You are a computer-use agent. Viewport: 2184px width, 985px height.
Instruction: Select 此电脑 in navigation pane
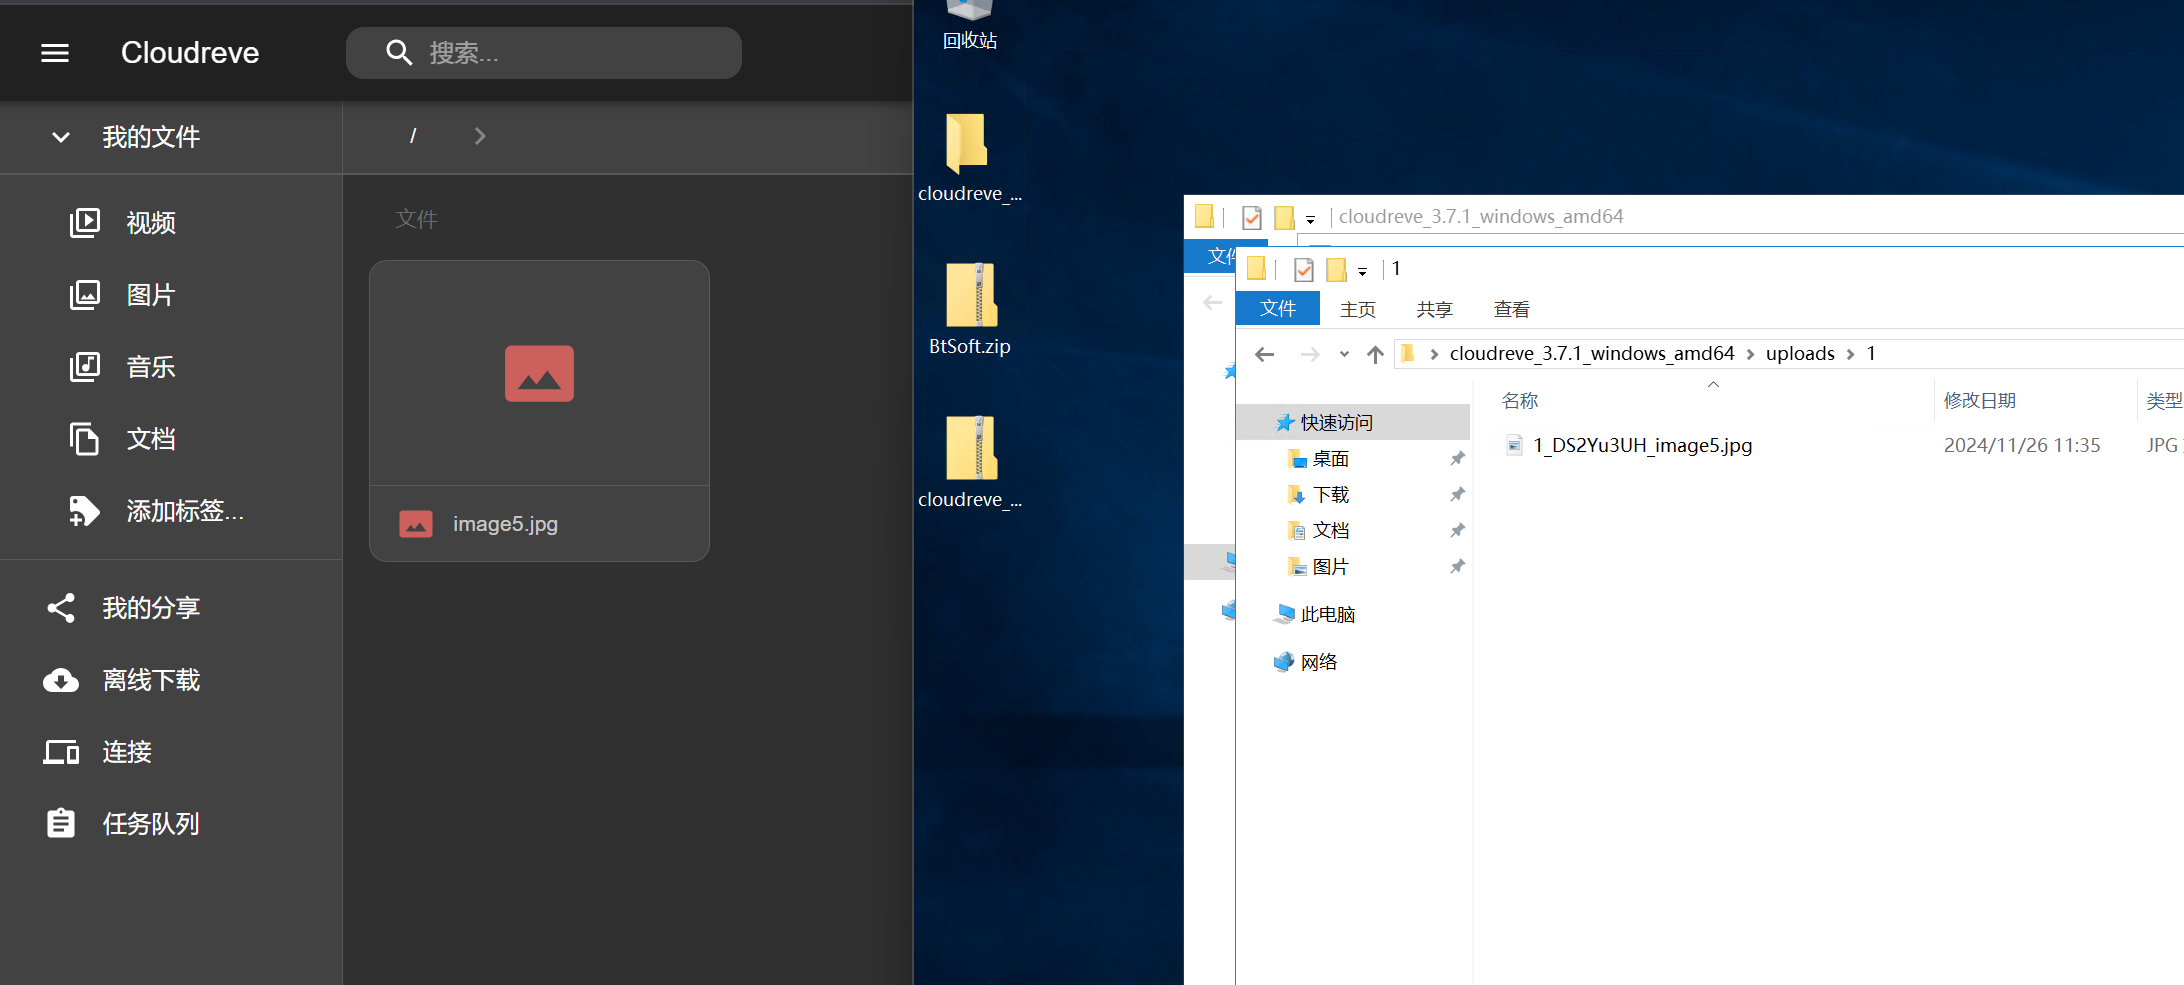[1327, 615]
